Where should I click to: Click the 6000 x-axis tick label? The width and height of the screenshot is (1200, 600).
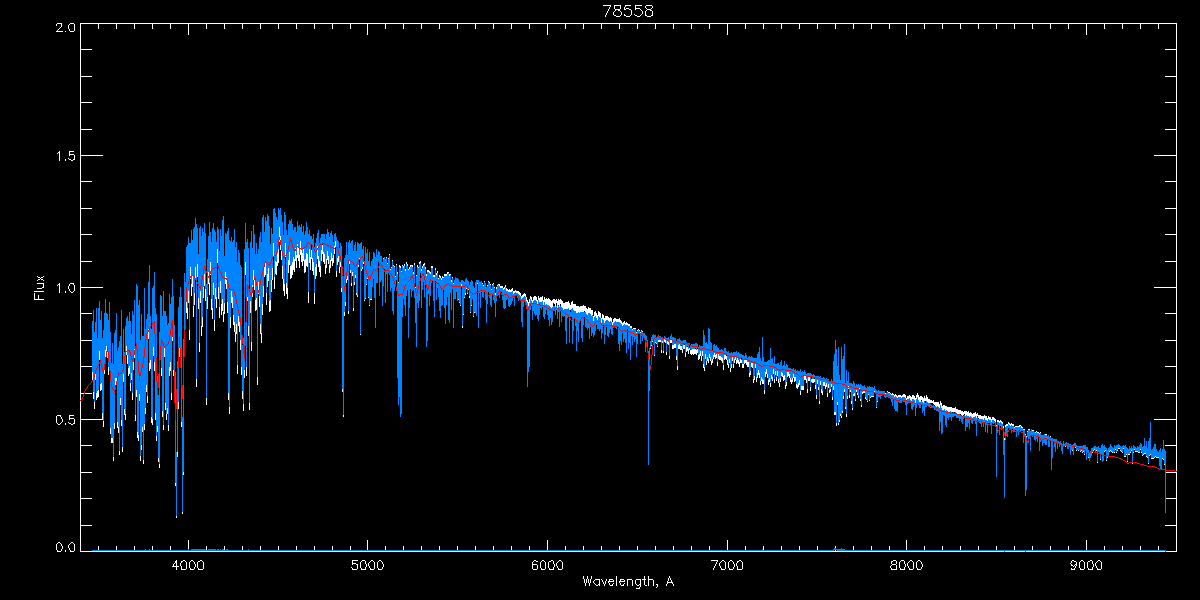(547, 565)
